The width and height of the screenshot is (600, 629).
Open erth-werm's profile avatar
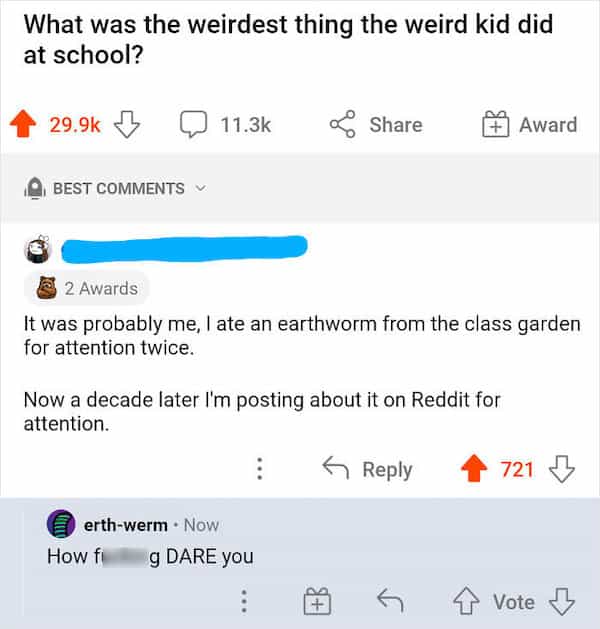pos(61,525)
